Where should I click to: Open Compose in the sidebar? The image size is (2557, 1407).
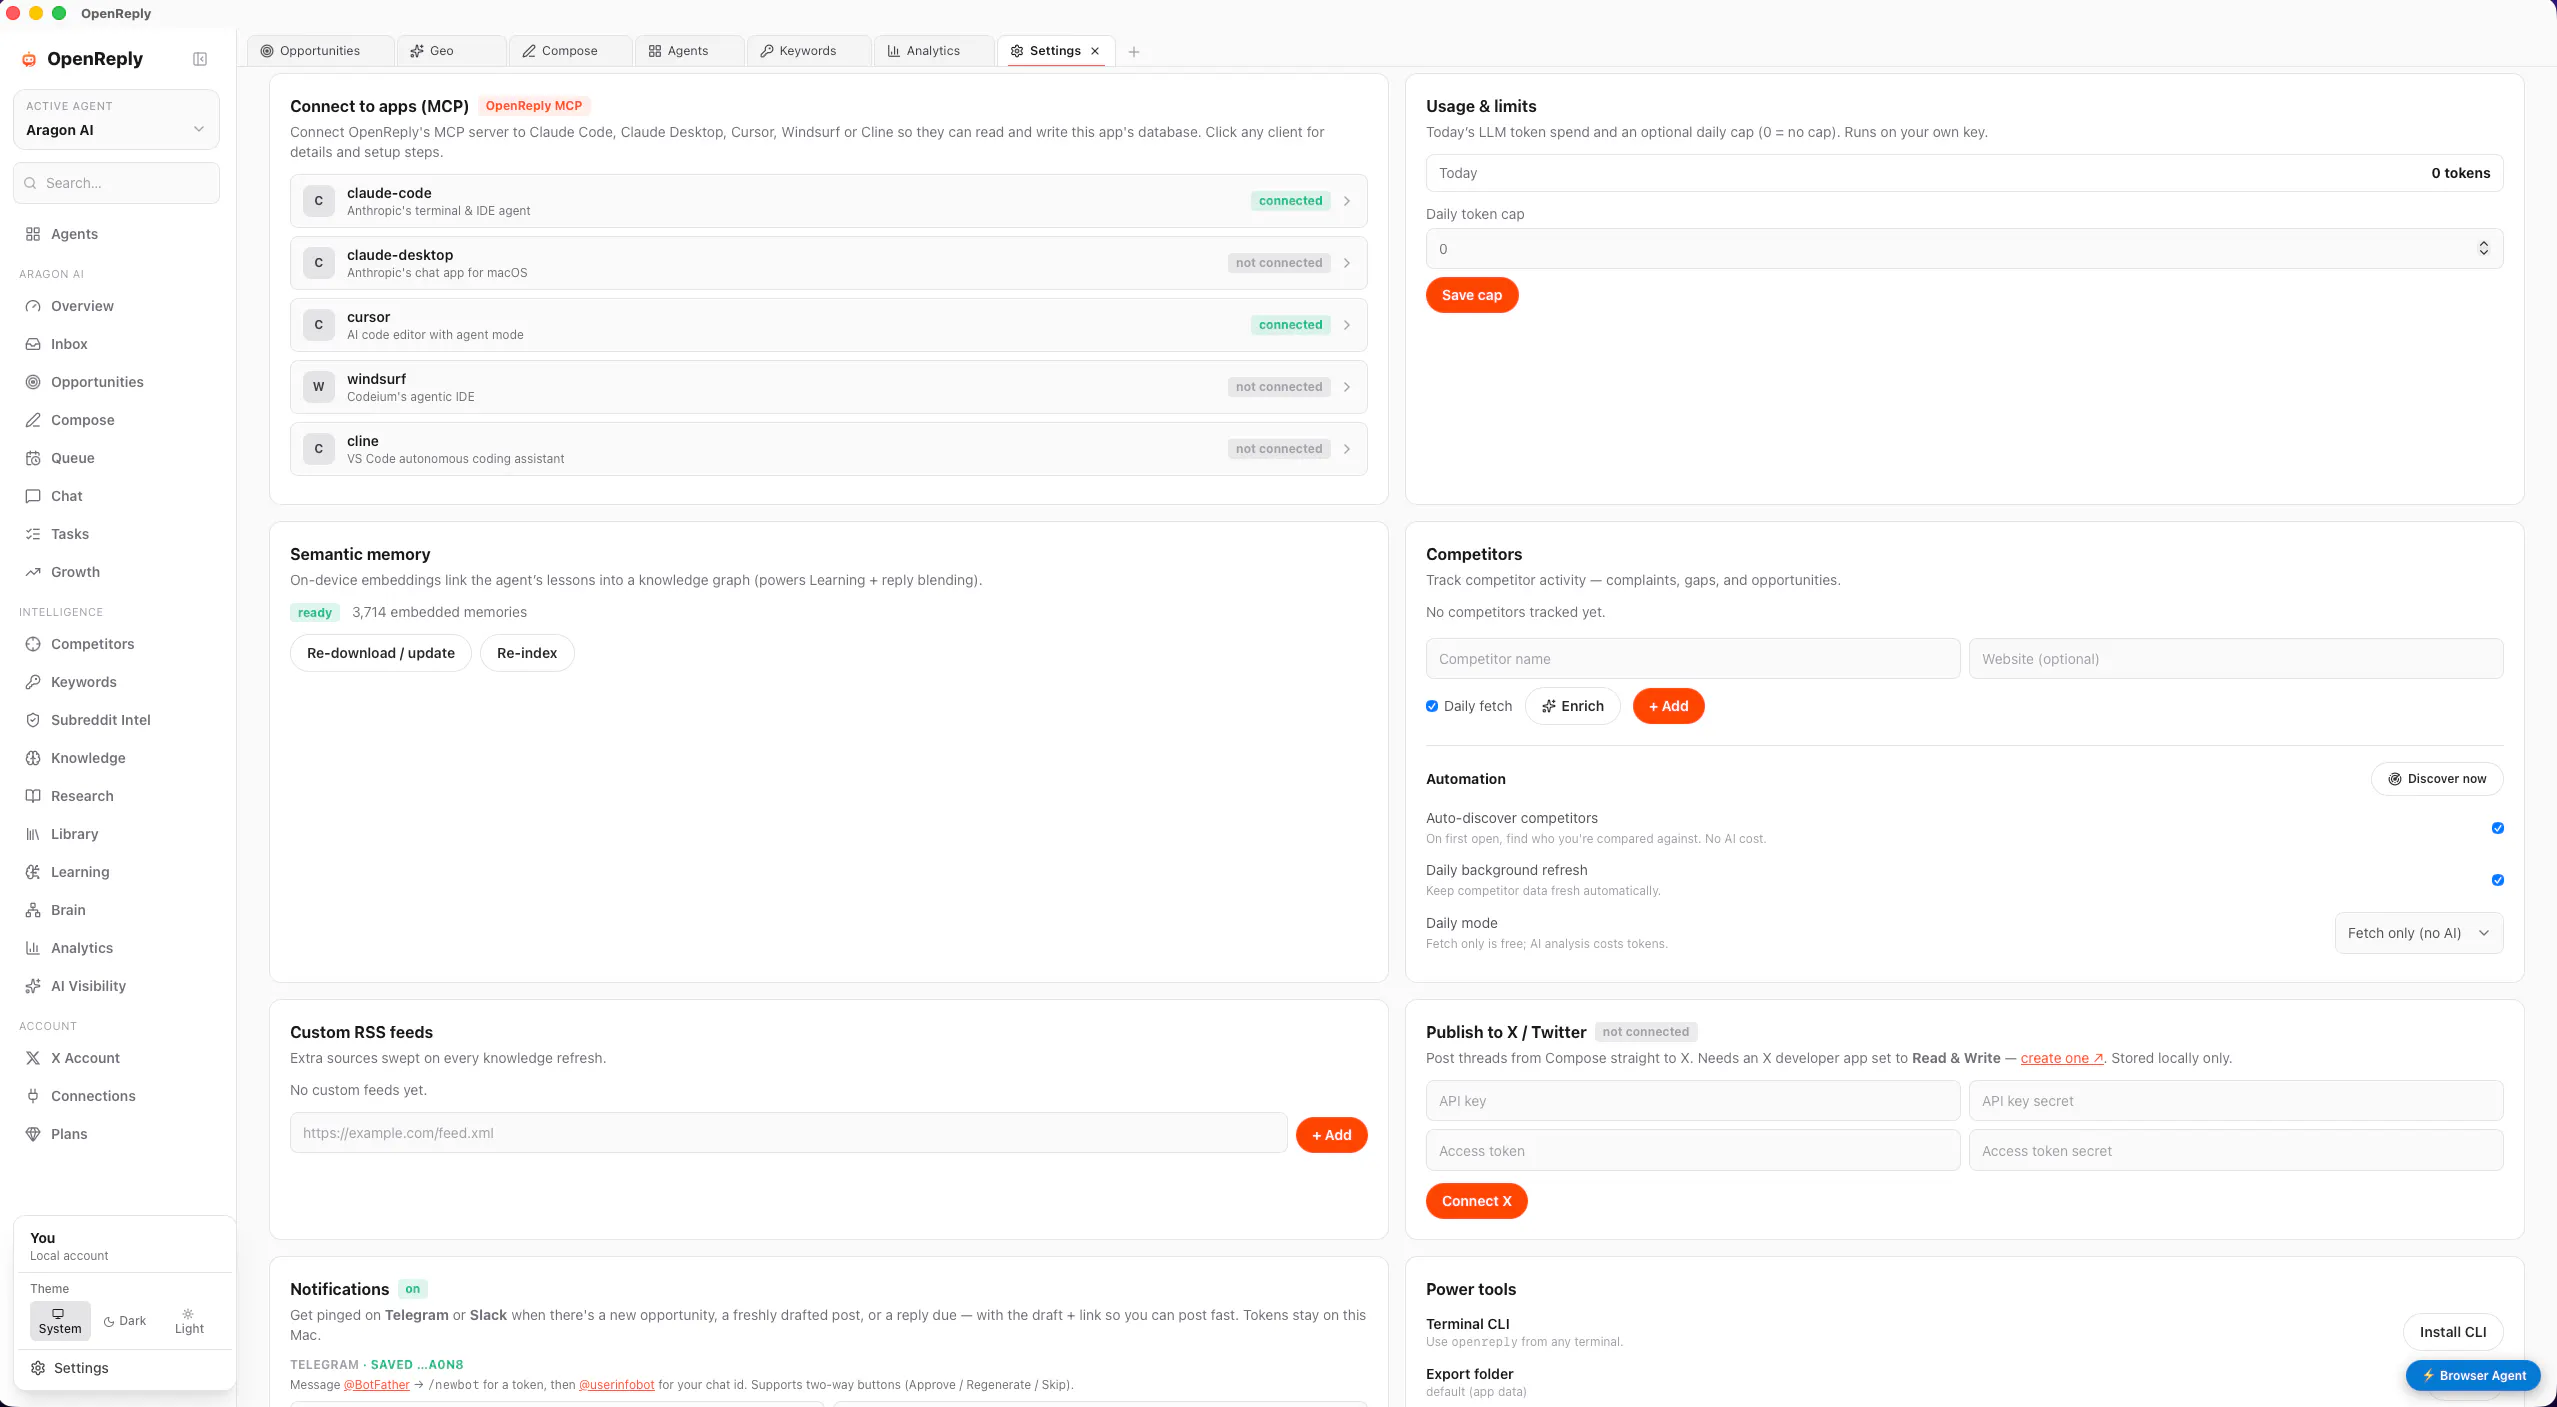click(82, 420)
